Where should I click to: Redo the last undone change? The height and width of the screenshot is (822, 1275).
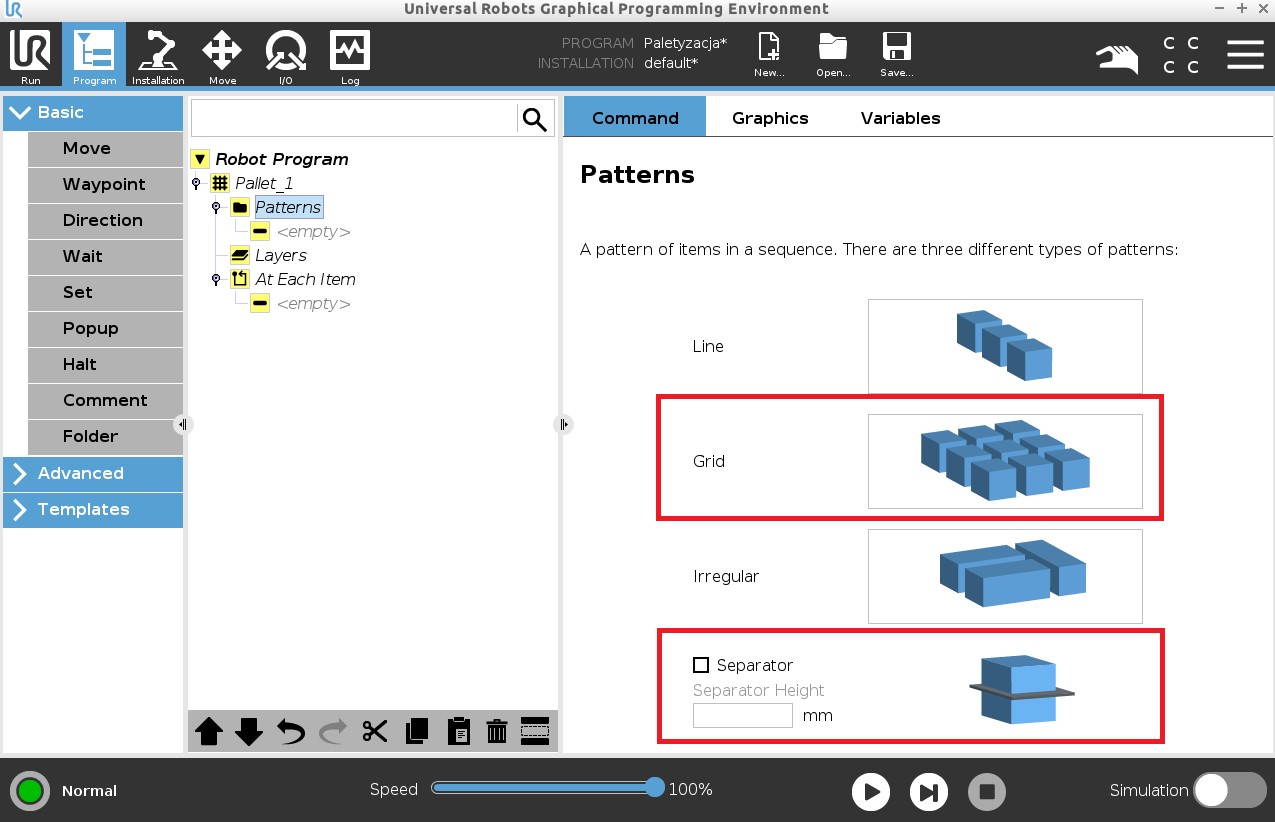click(x=333, y=732)
